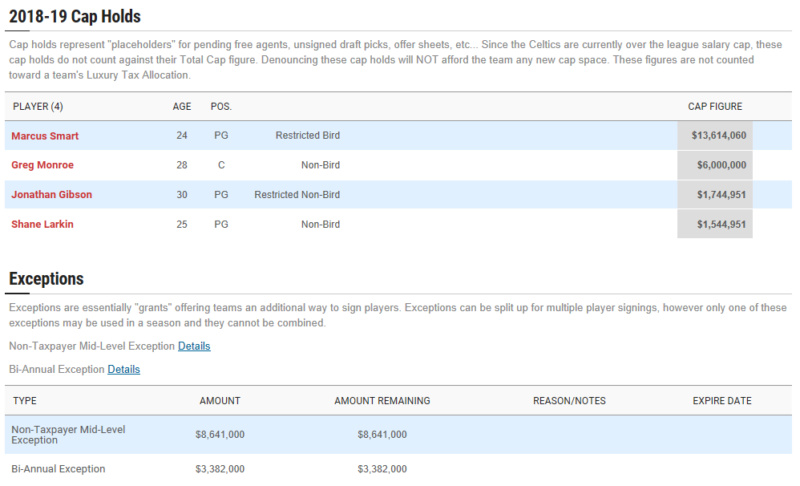This screenshot has height=486, width=800.
Task: Sort by AGE column header
Action: [182, 107]
